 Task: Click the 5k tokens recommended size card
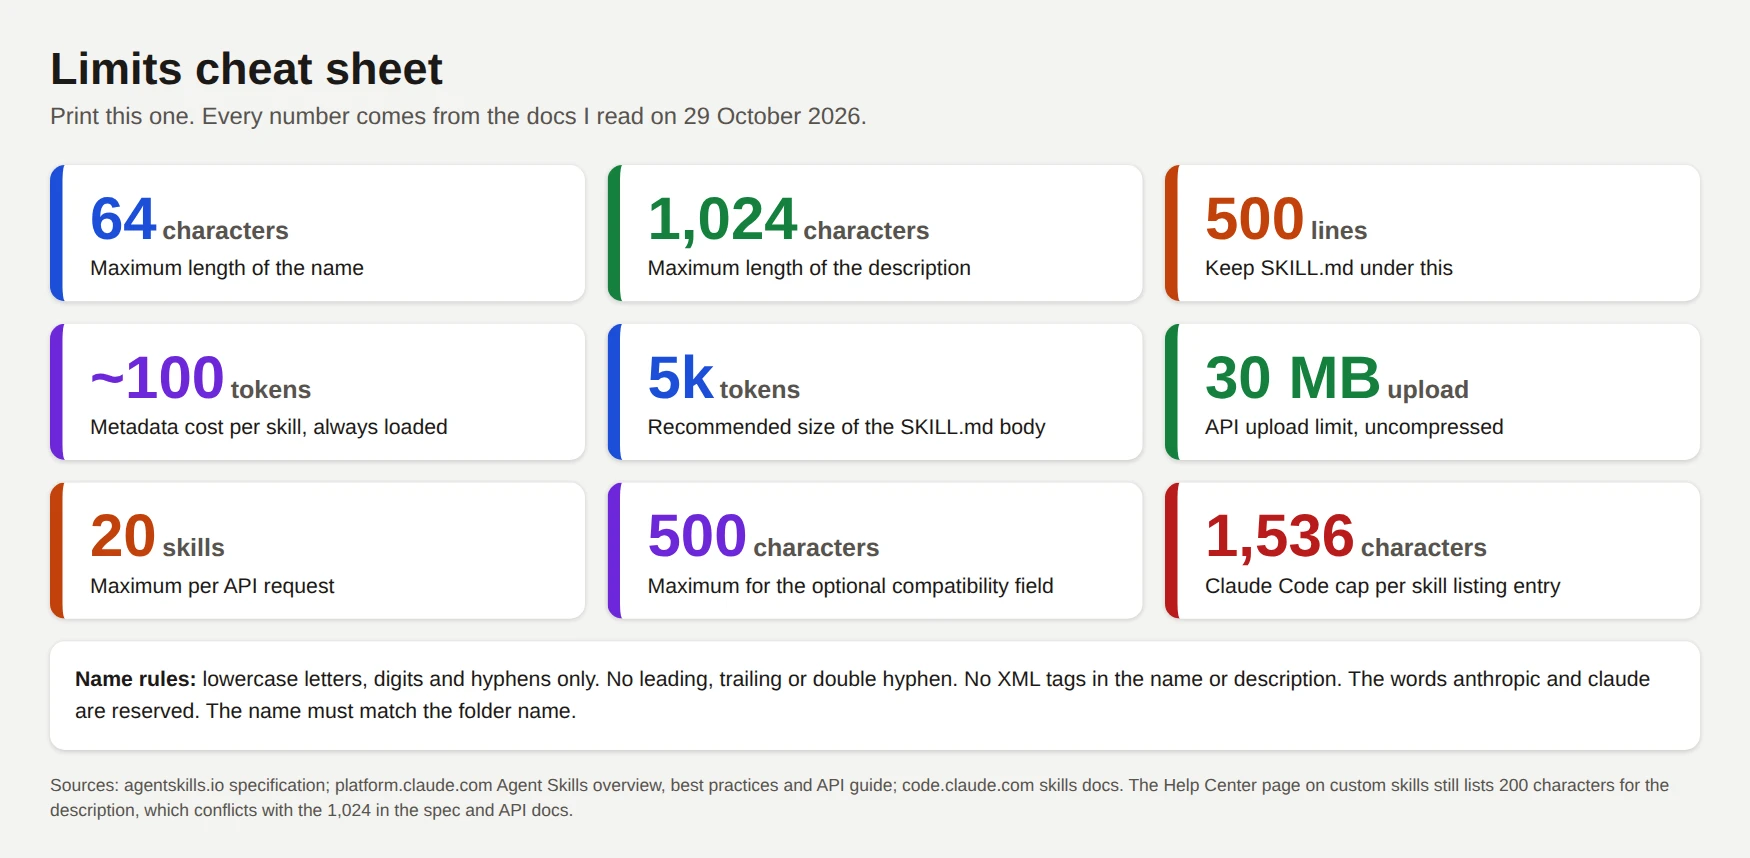coord(875,392)
